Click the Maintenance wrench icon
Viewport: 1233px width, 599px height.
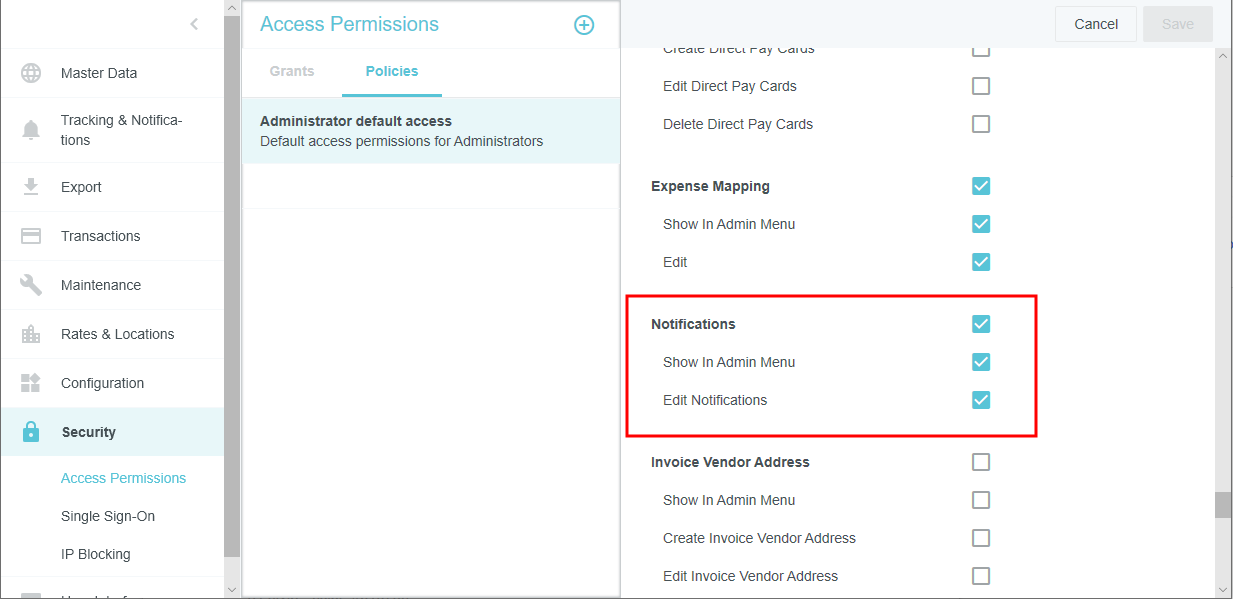tap(31, 285)
